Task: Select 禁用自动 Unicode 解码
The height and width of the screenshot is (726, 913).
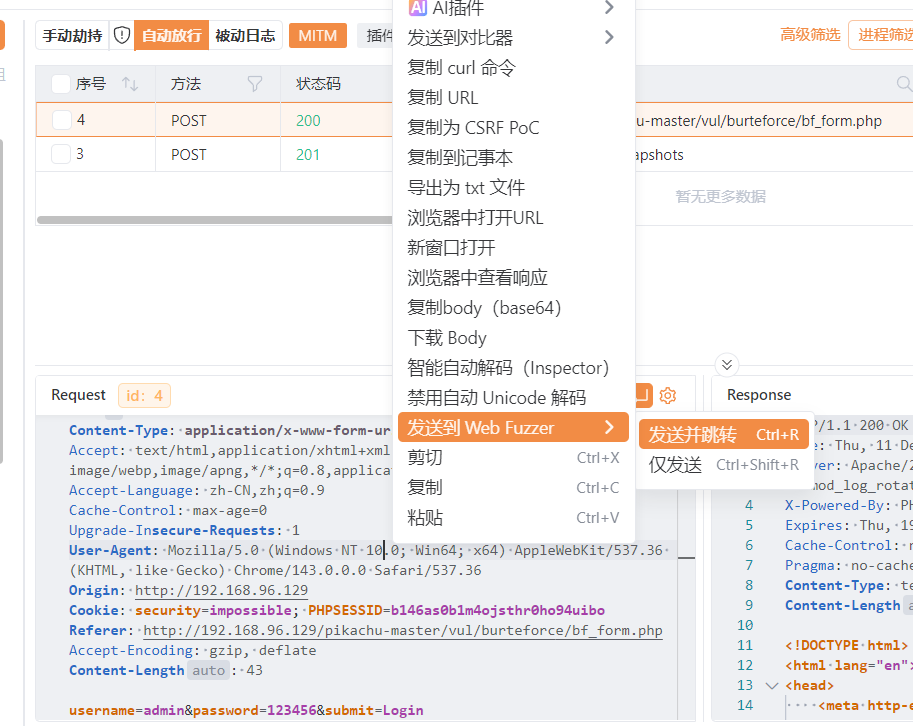Action: (x=512, y=398)
